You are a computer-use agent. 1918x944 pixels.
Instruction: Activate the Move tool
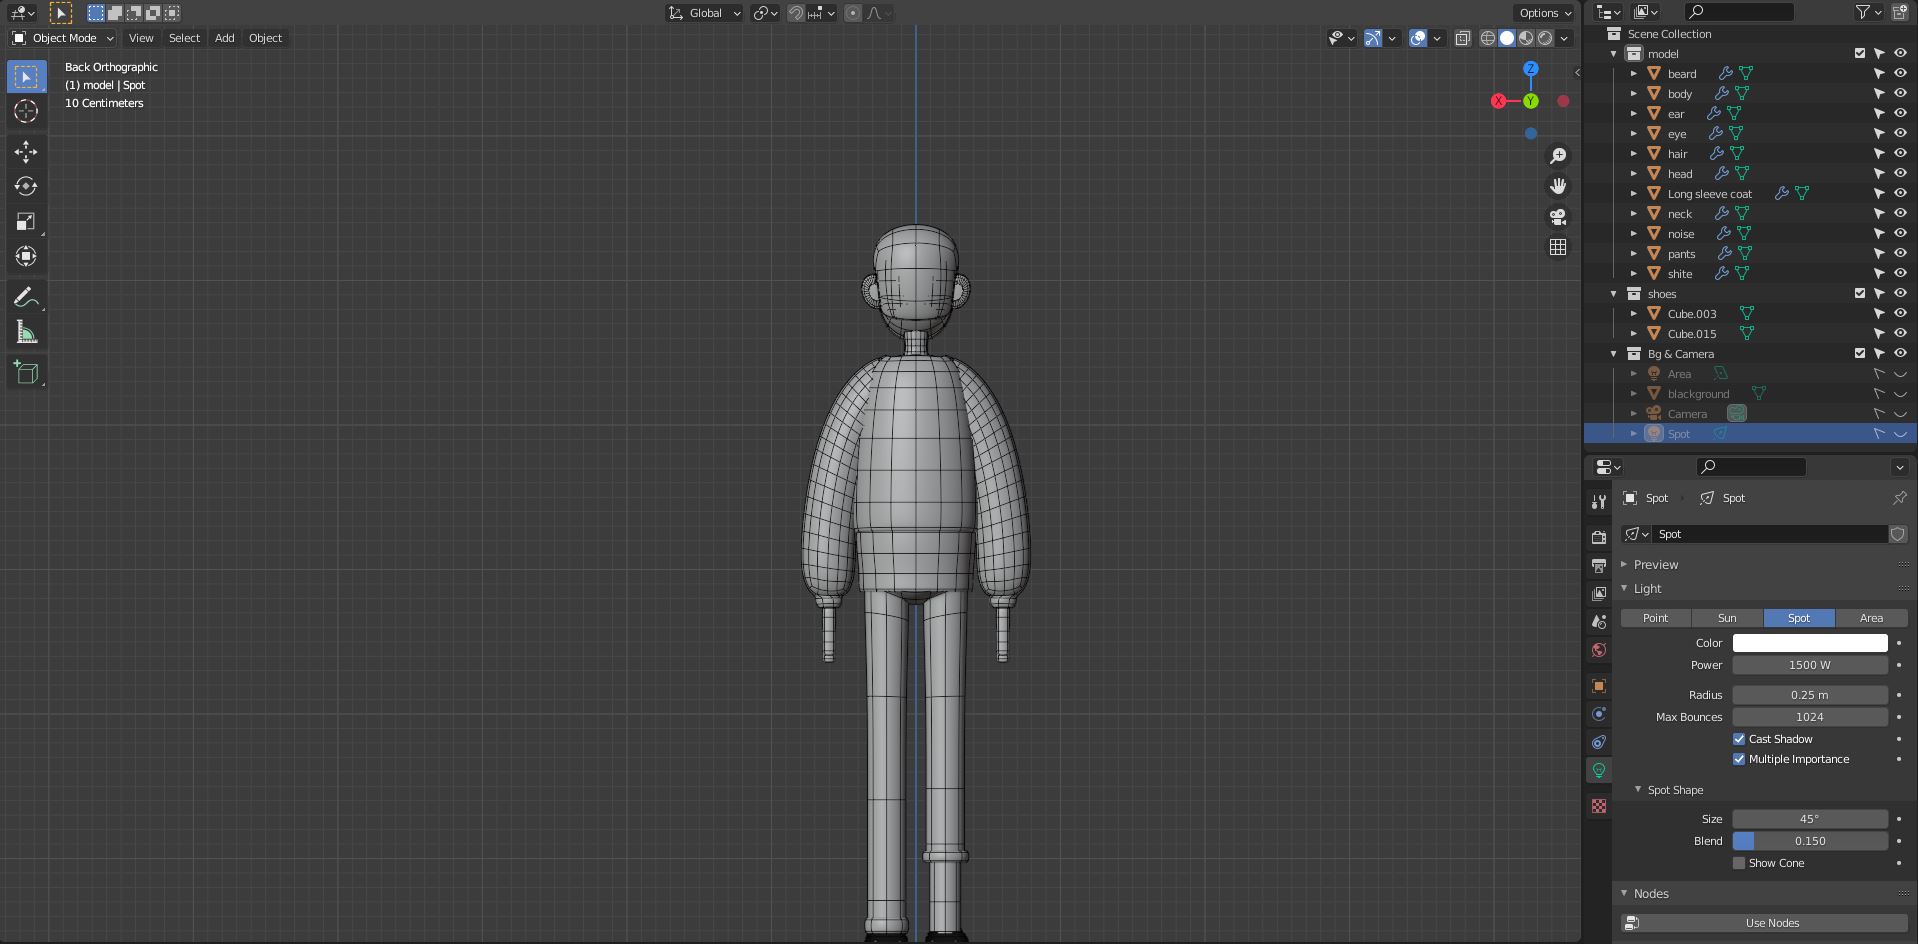[26, 151]
